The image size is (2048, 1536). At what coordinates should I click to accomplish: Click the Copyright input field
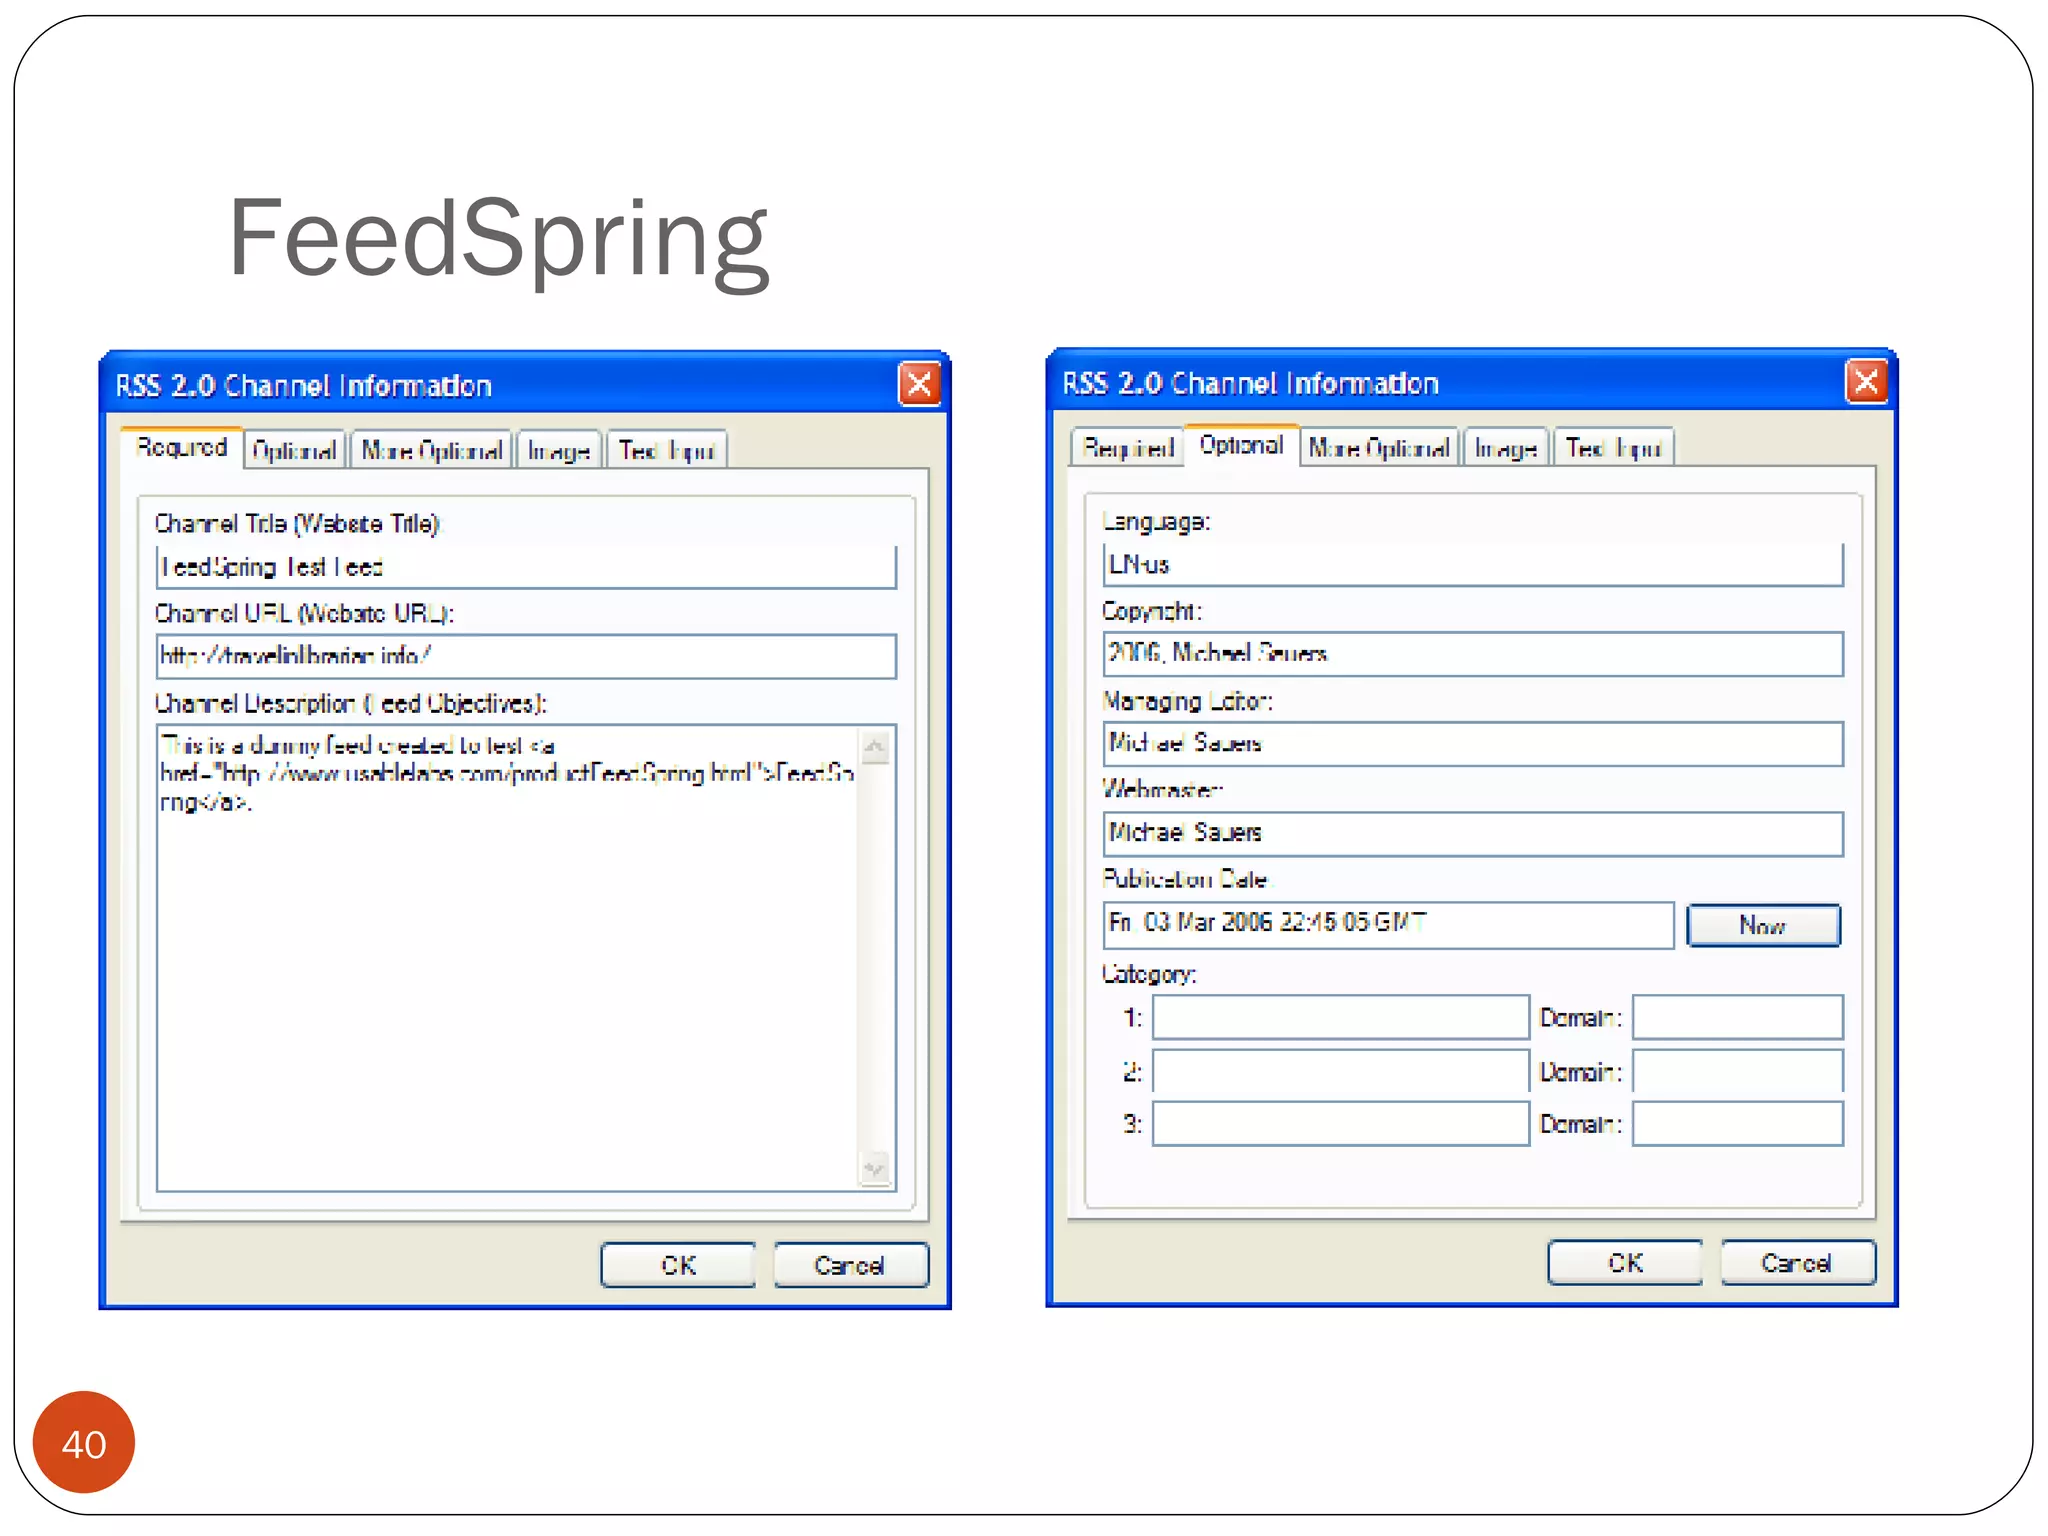click(1473, 653)
